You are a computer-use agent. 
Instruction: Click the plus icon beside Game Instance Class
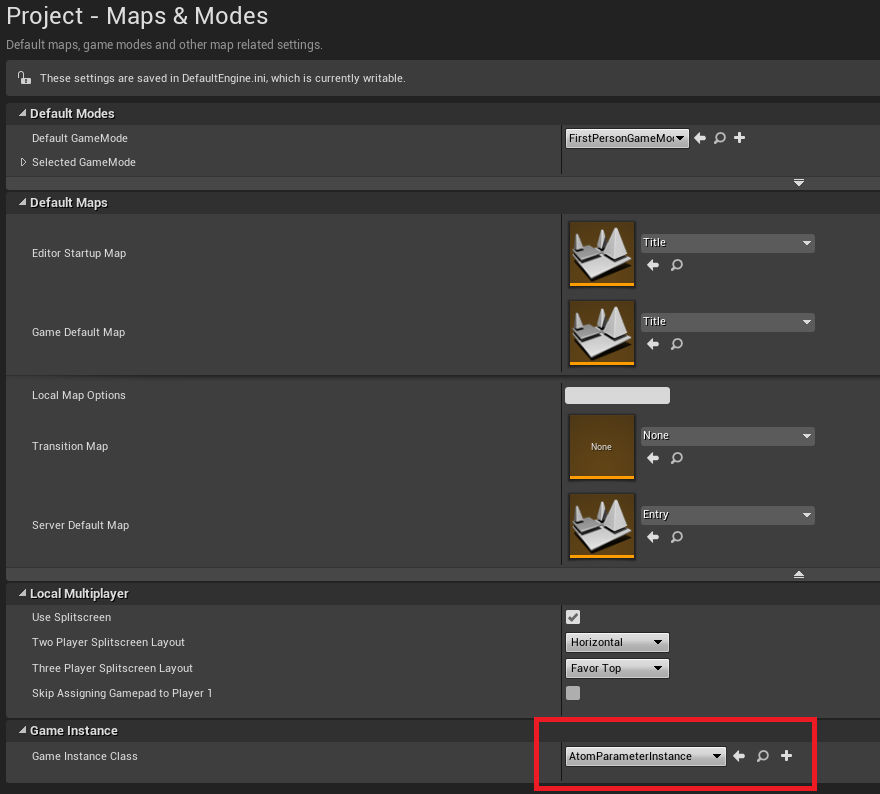tap(786, 756)
